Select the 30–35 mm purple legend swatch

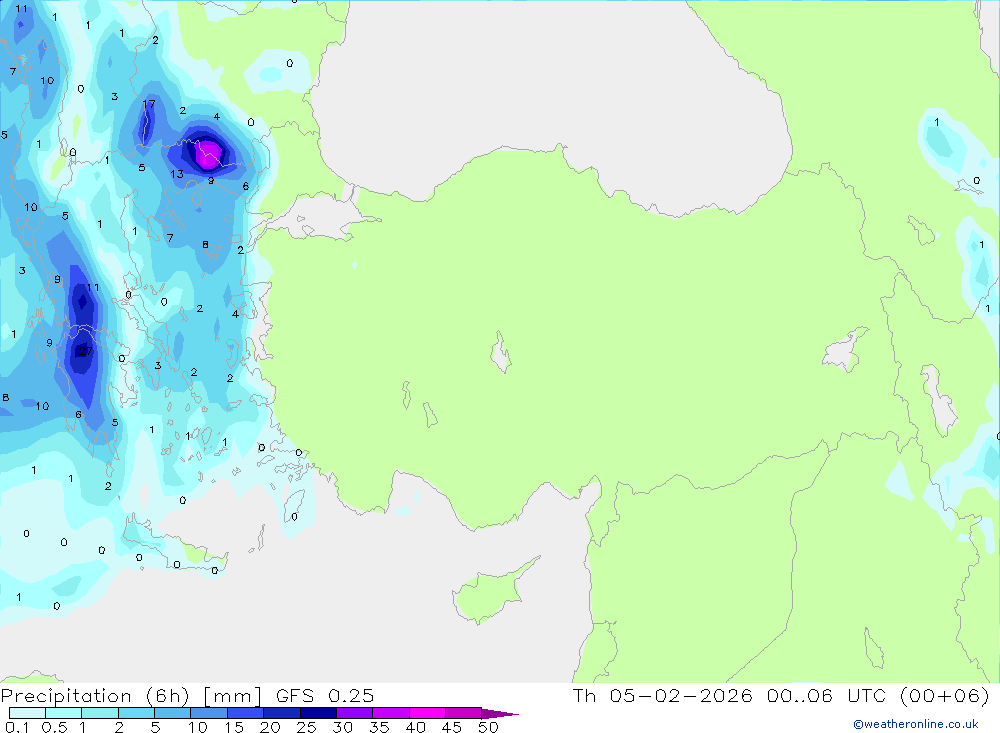355,713
